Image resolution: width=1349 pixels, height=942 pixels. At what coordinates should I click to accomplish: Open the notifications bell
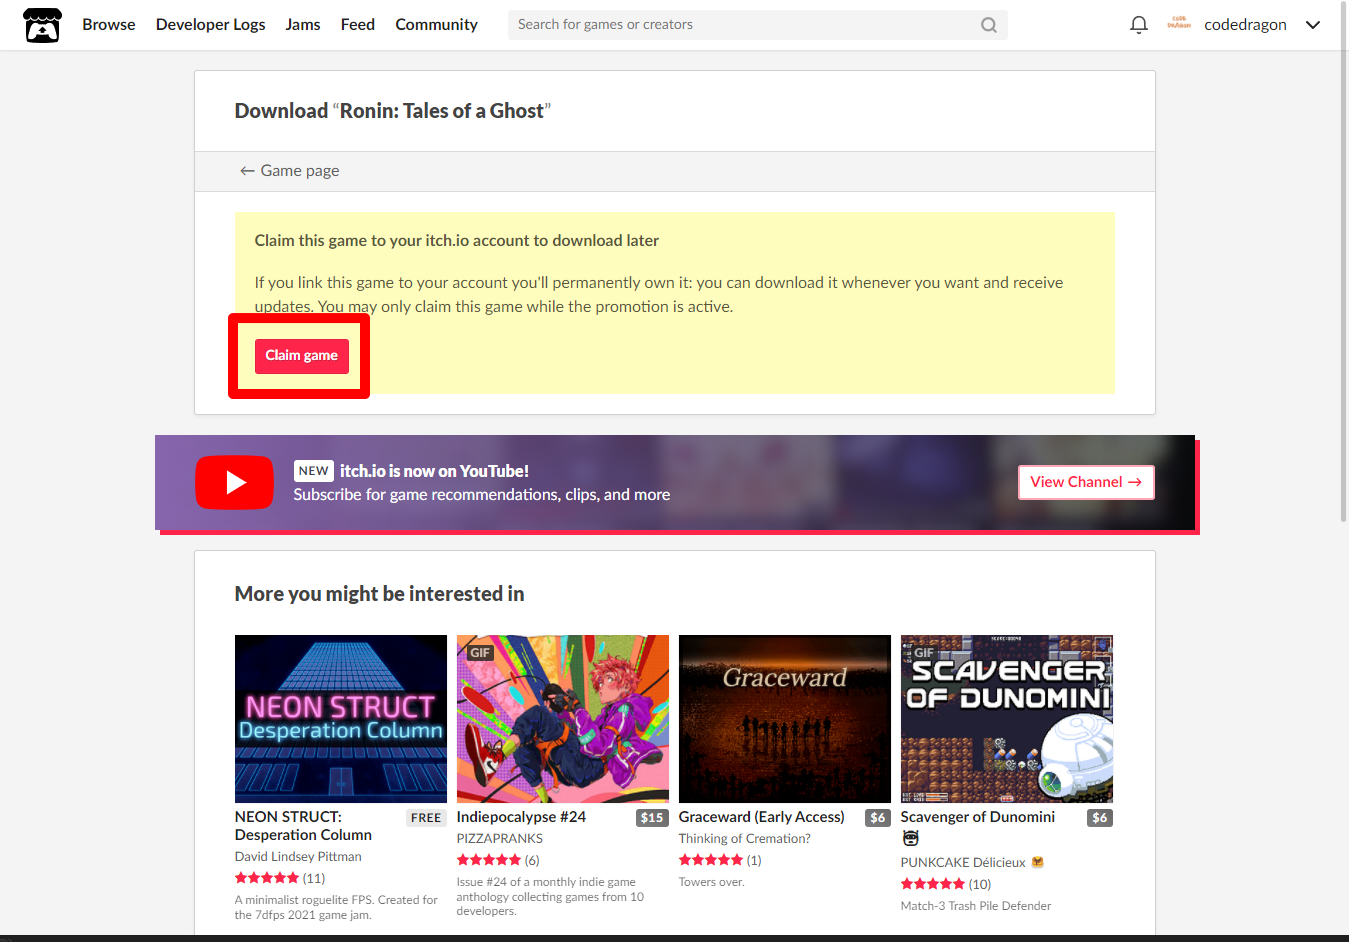coord(1138,25)
